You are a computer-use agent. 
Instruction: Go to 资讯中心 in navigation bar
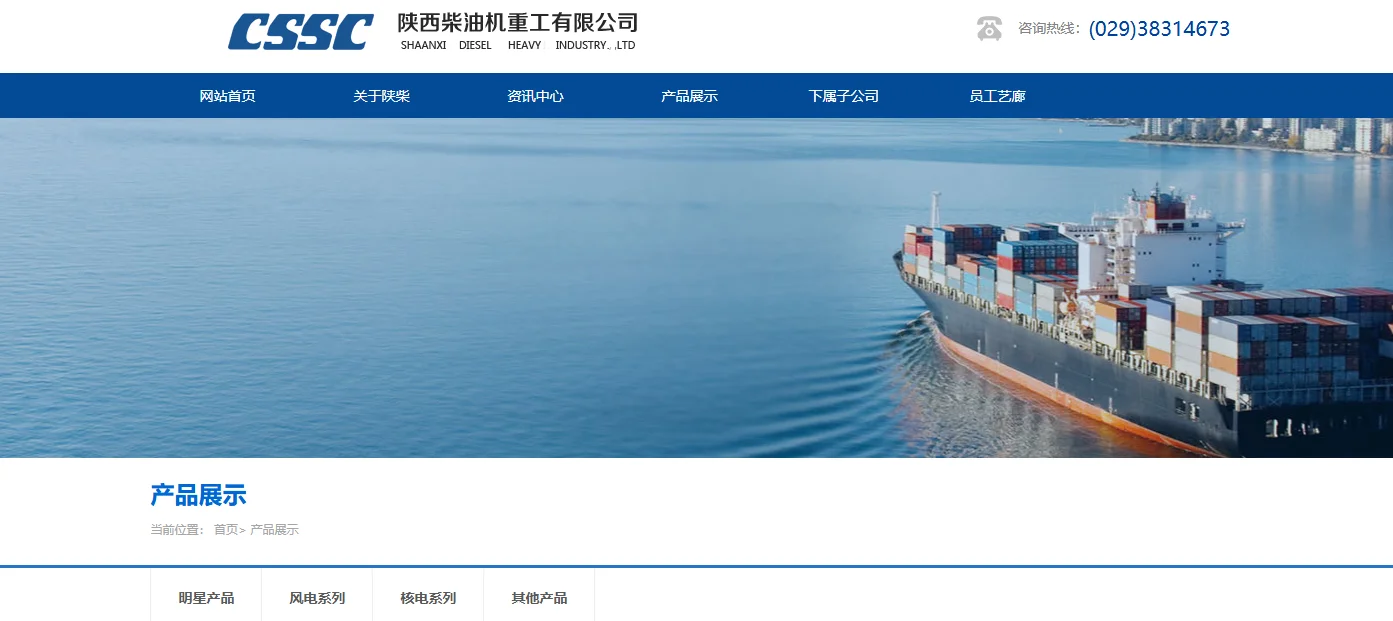[x=535, y=96]
